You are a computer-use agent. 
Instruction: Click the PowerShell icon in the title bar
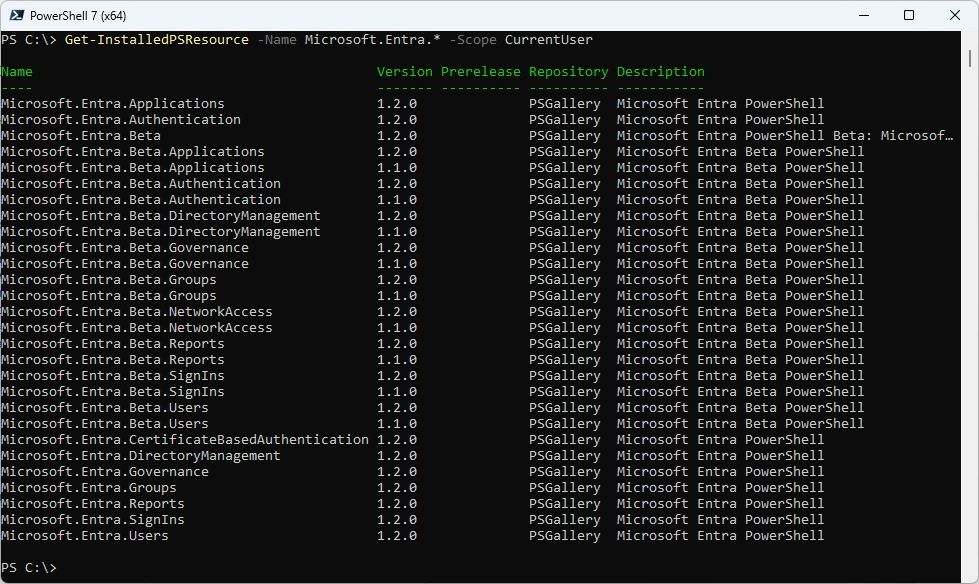coord(16,15)
